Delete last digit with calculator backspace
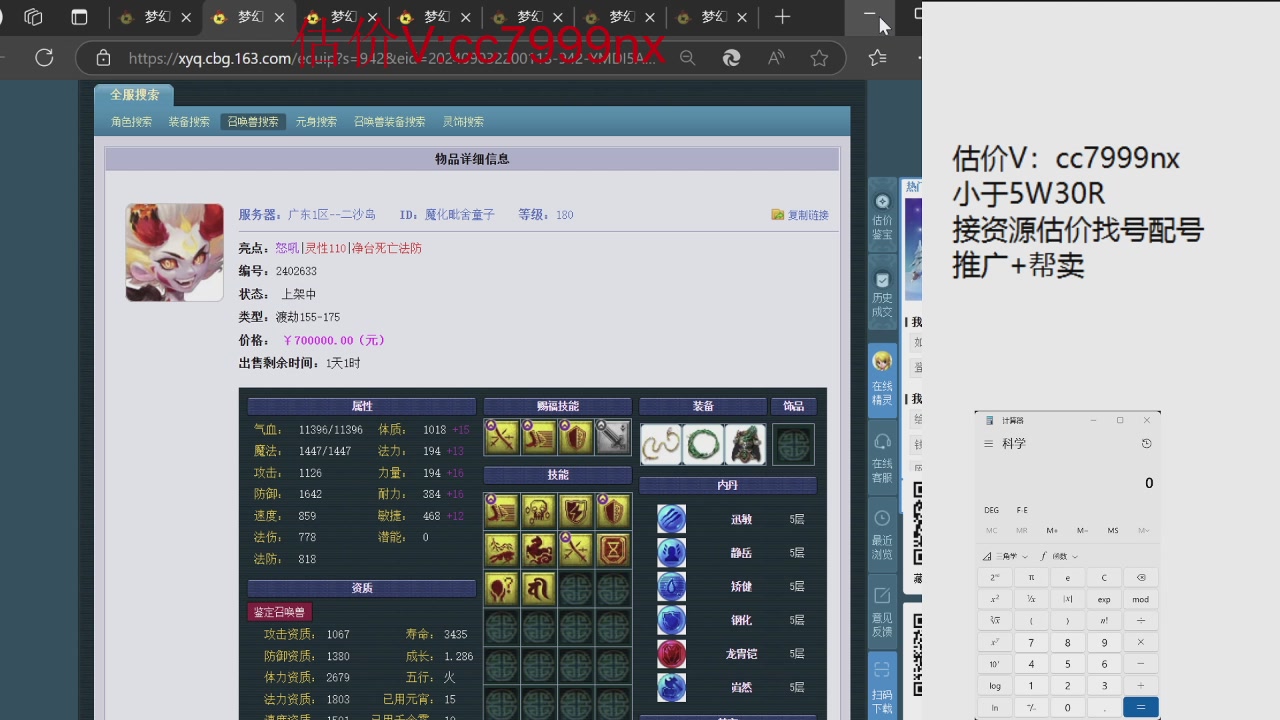1280x720 pixels. 1141,577
